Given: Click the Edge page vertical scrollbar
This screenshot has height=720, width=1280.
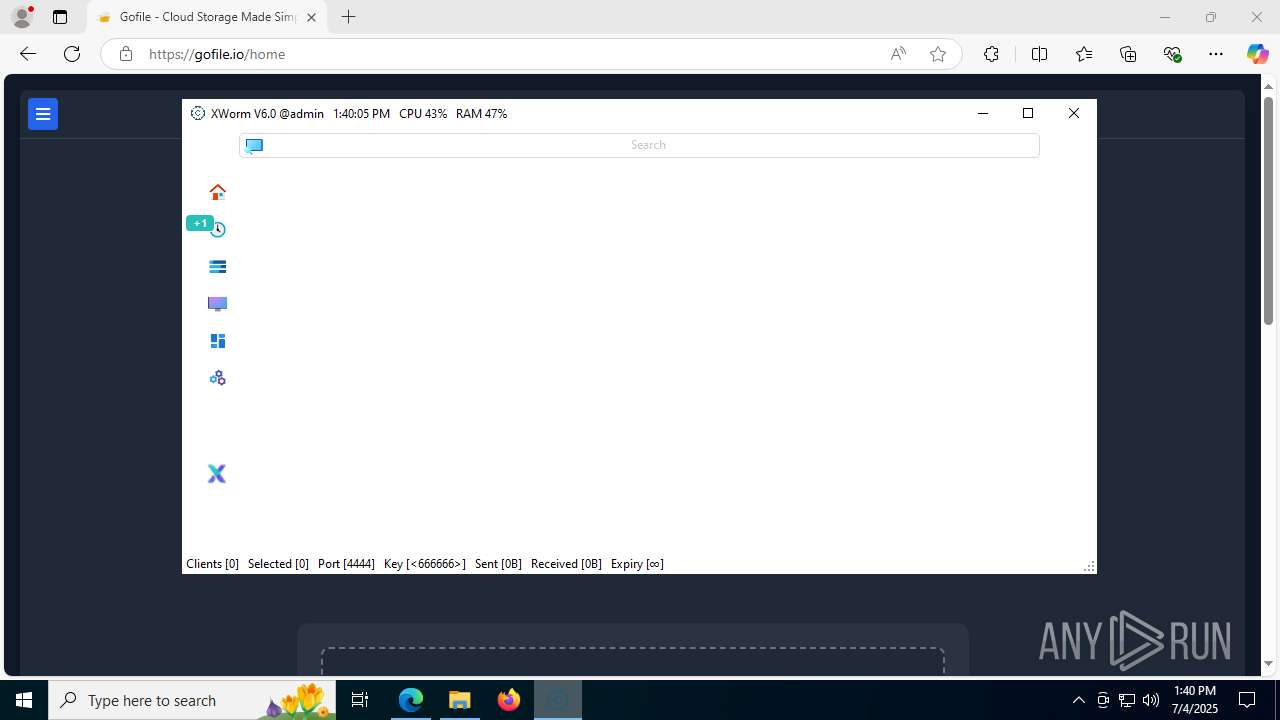Looking at the screenshot, I should 1268,210.
